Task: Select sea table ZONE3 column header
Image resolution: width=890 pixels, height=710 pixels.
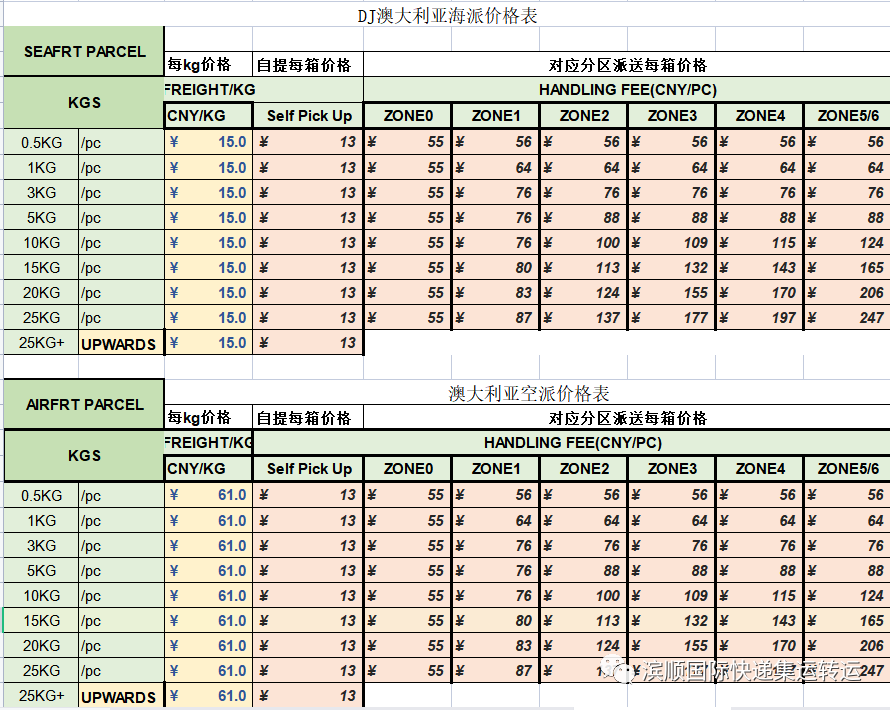Action: [x=671, y=116]
